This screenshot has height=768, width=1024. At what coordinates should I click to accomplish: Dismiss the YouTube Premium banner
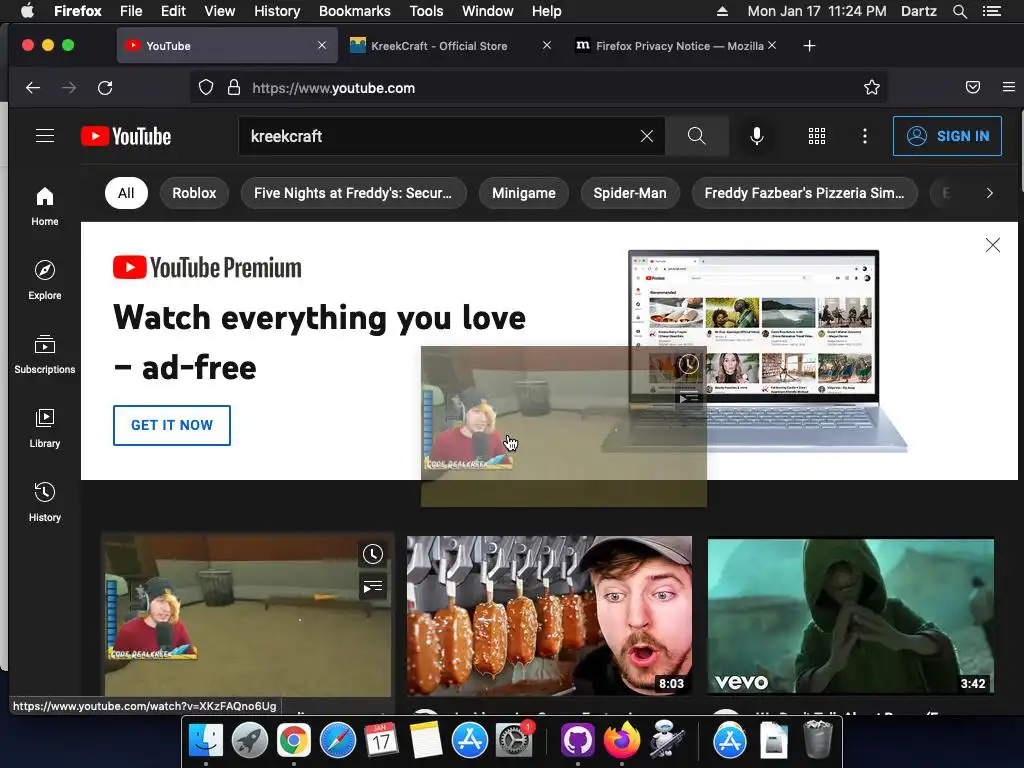(993, 245)
